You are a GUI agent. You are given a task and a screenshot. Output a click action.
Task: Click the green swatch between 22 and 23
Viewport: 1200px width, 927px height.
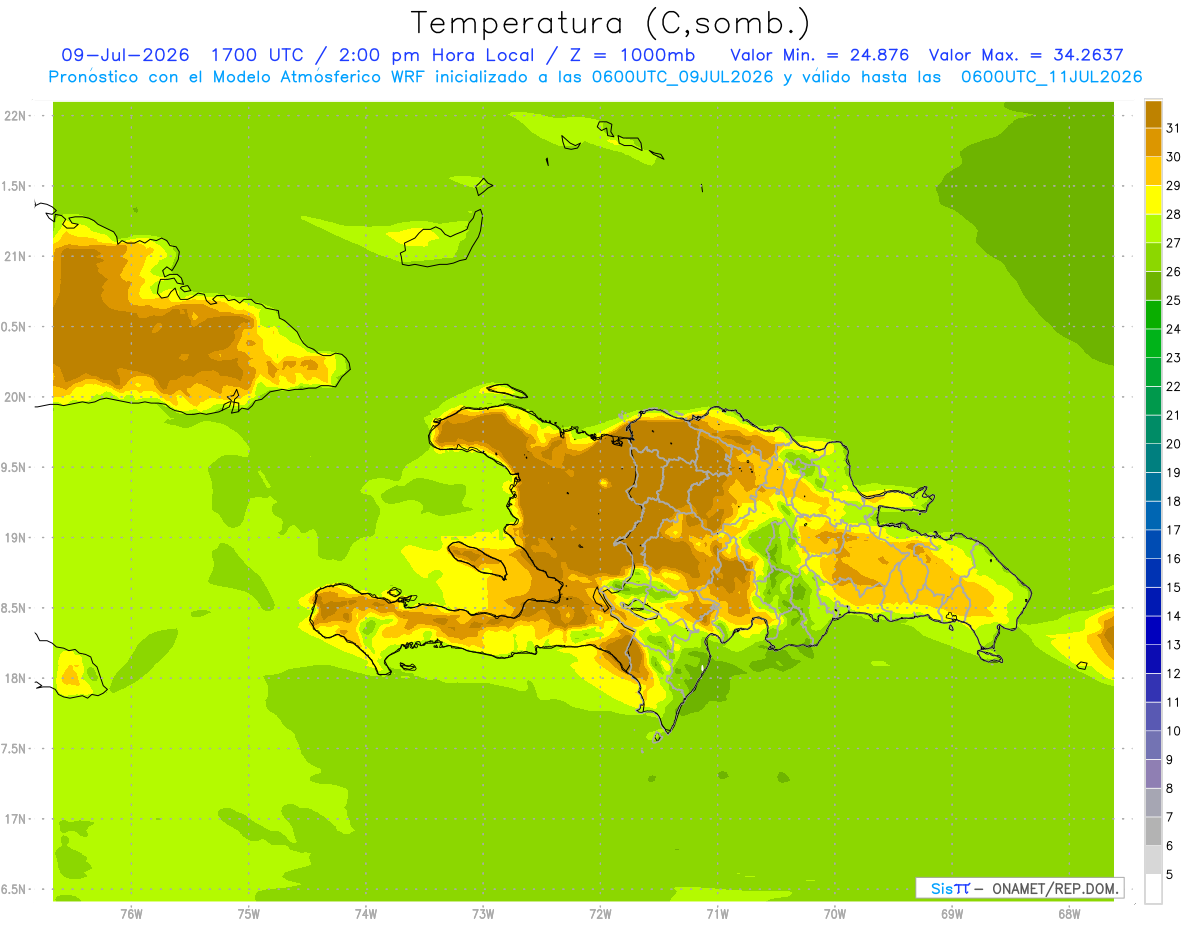[1153, 372]
